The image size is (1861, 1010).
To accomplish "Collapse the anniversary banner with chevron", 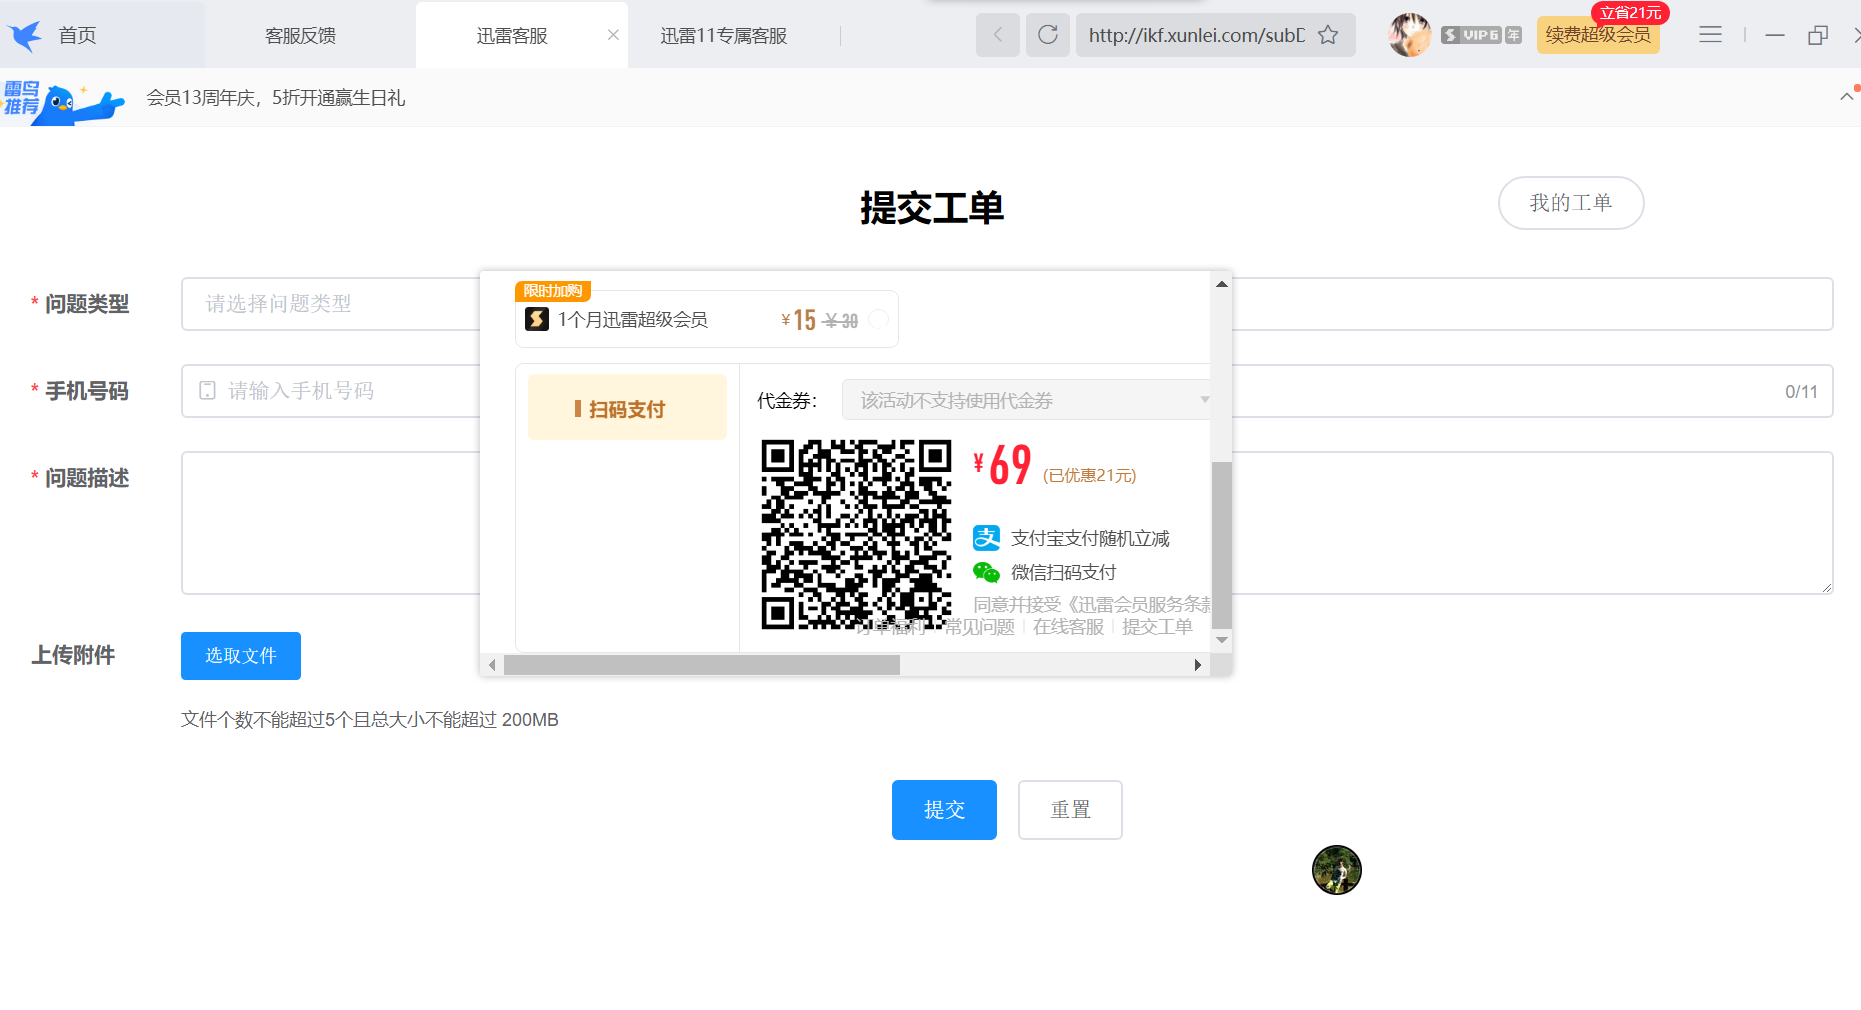I will click(x=1846, y=97).
